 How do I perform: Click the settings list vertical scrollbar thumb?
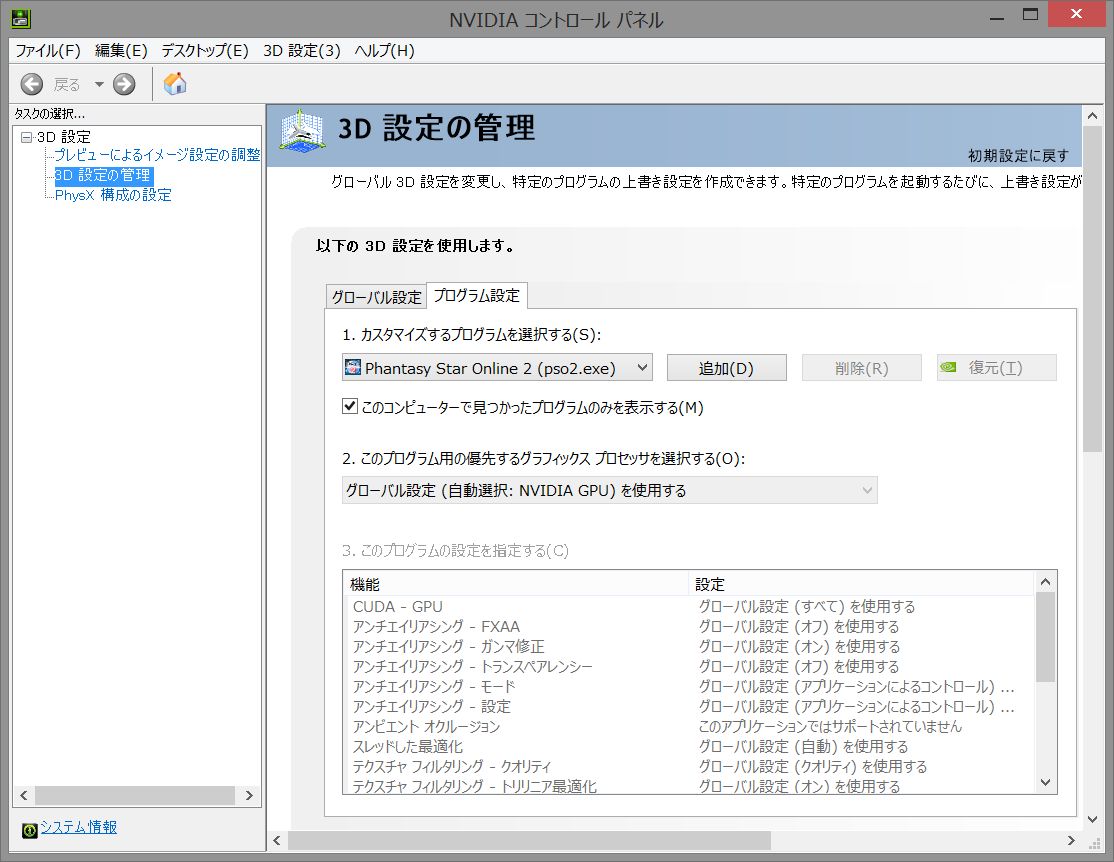pyautogui.click(x=1045, y=637)
